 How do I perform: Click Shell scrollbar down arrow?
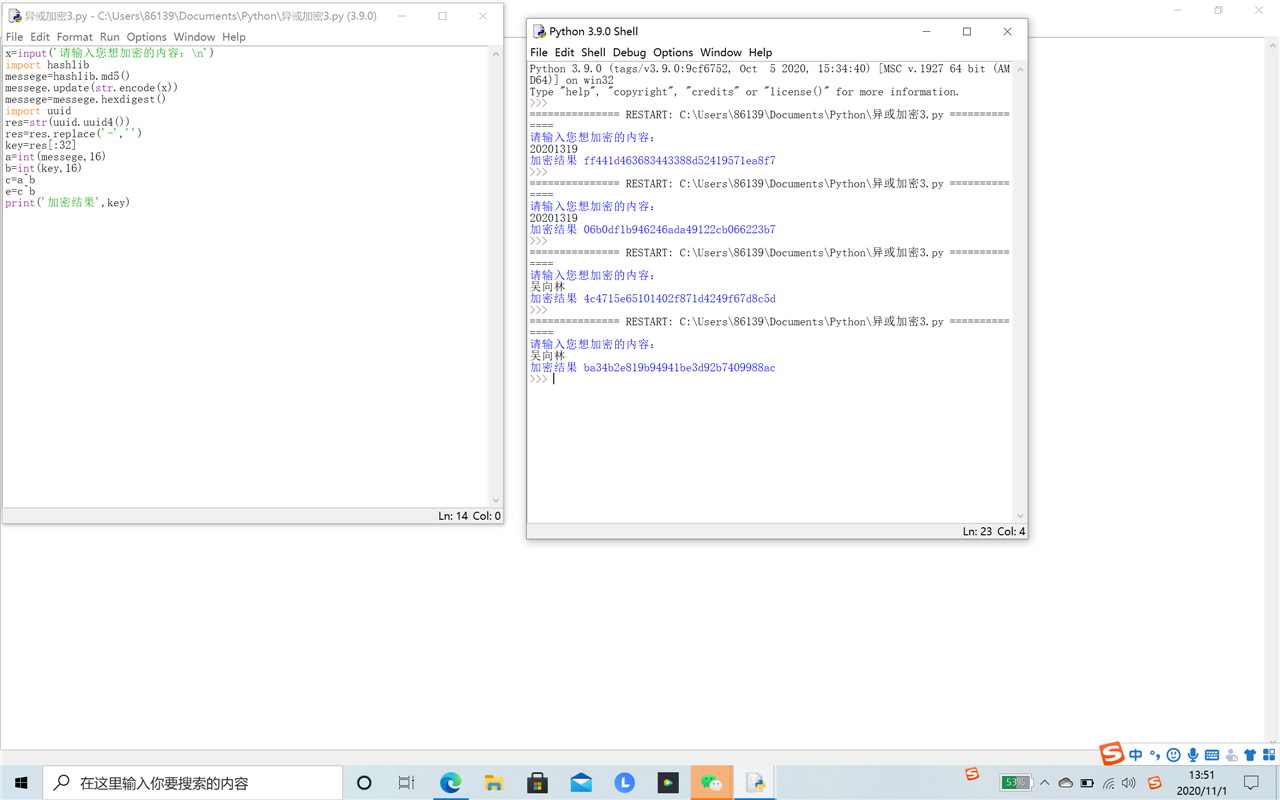tap(1020, 516)
